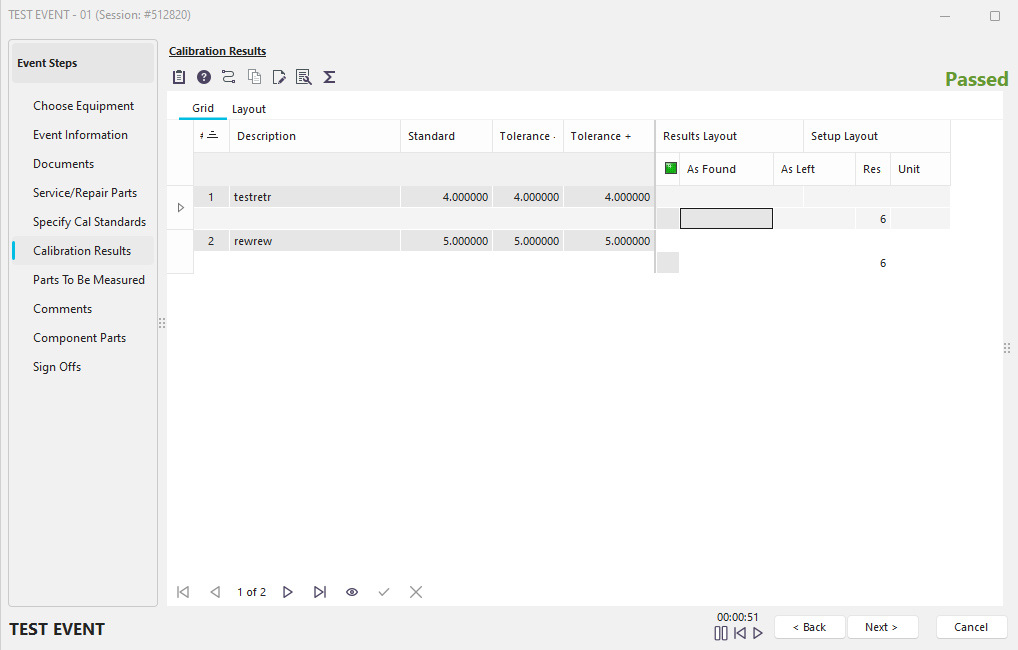
Task: Click the Next > button
Action: coord(881,627)
